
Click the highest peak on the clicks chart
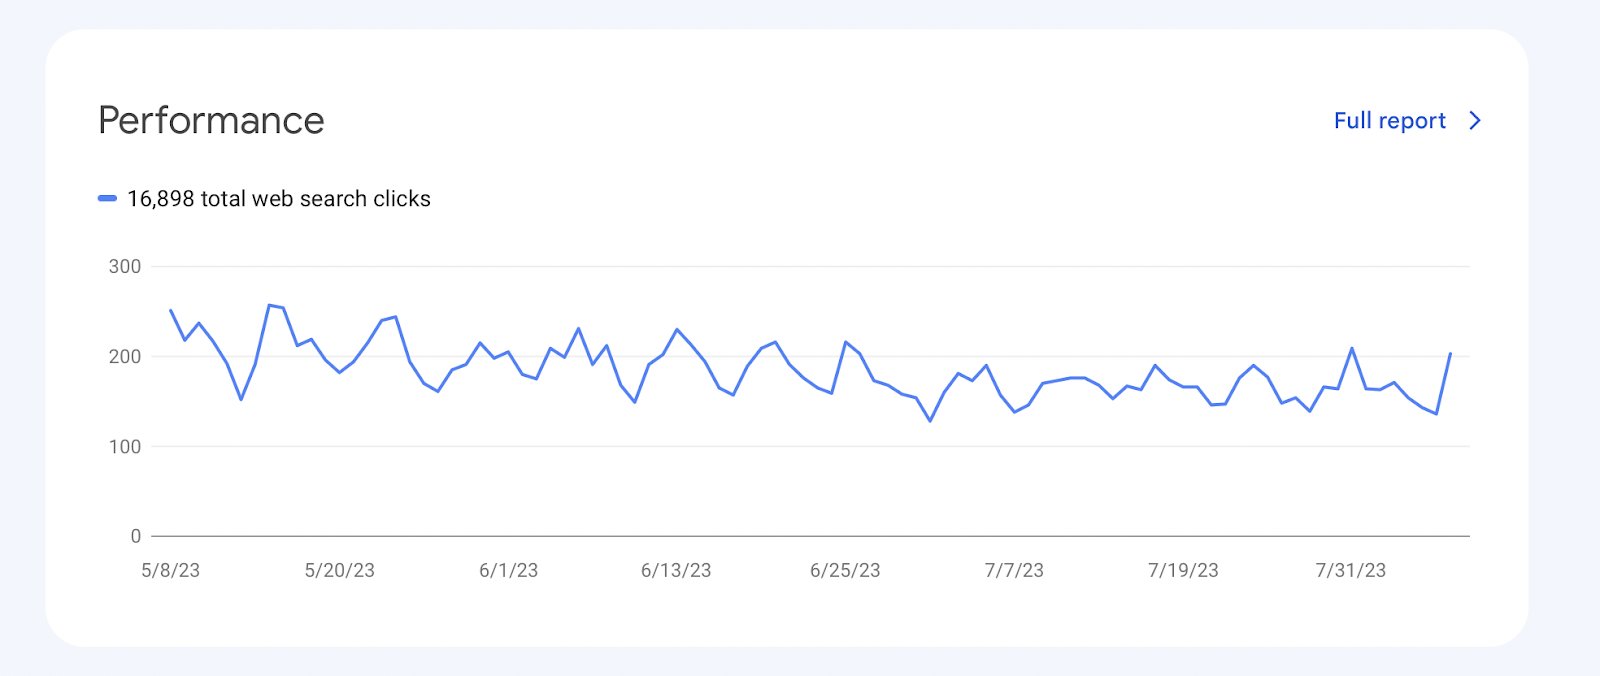tap(269, 303)
